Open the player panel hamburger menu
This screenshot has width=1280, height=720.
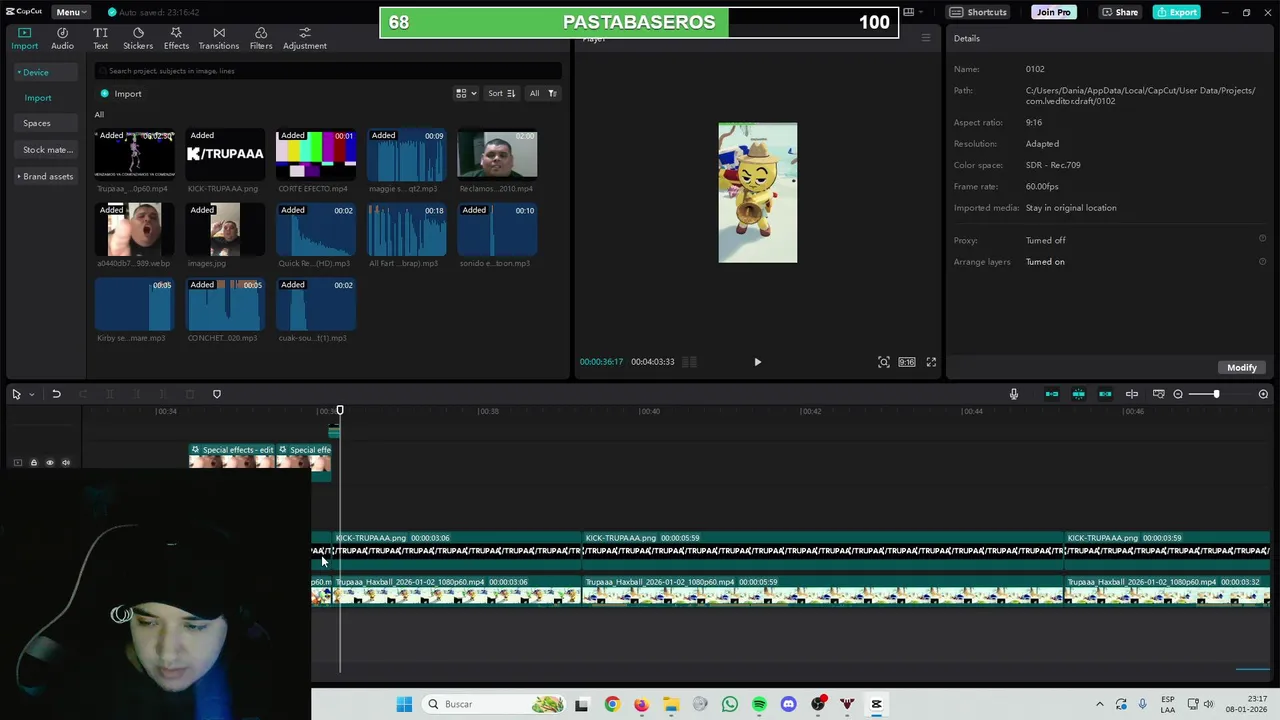(926, 38)
